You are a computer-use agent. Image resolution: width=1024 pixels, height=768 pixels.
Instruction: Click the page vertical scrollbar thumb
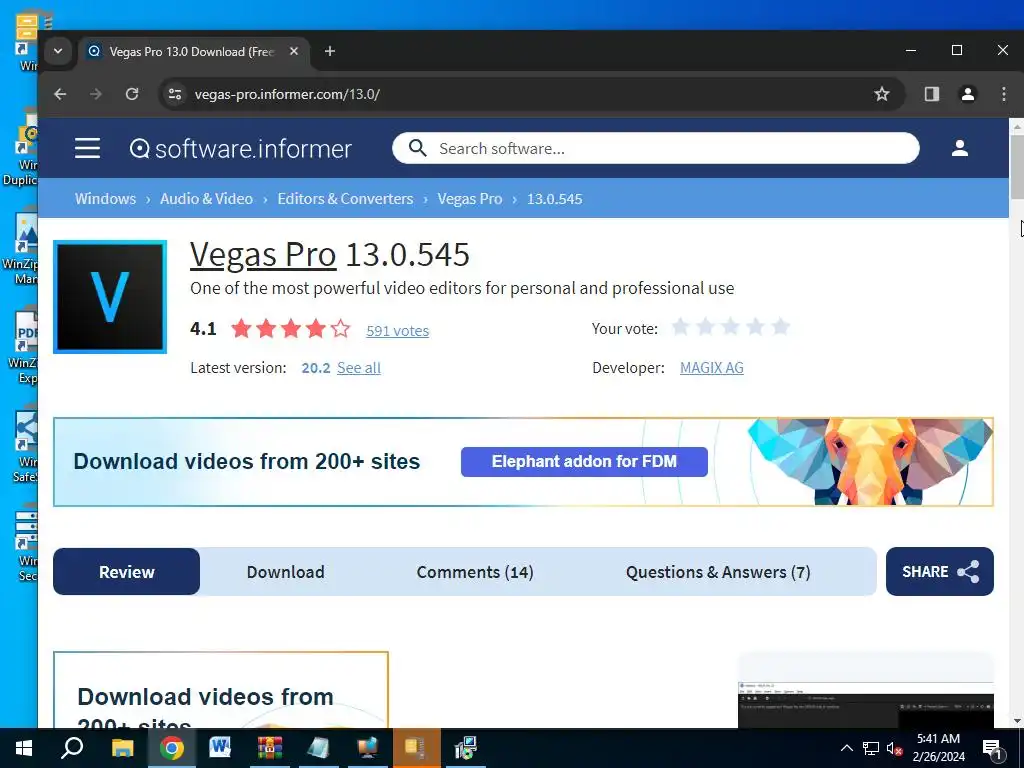(1017, 167)
